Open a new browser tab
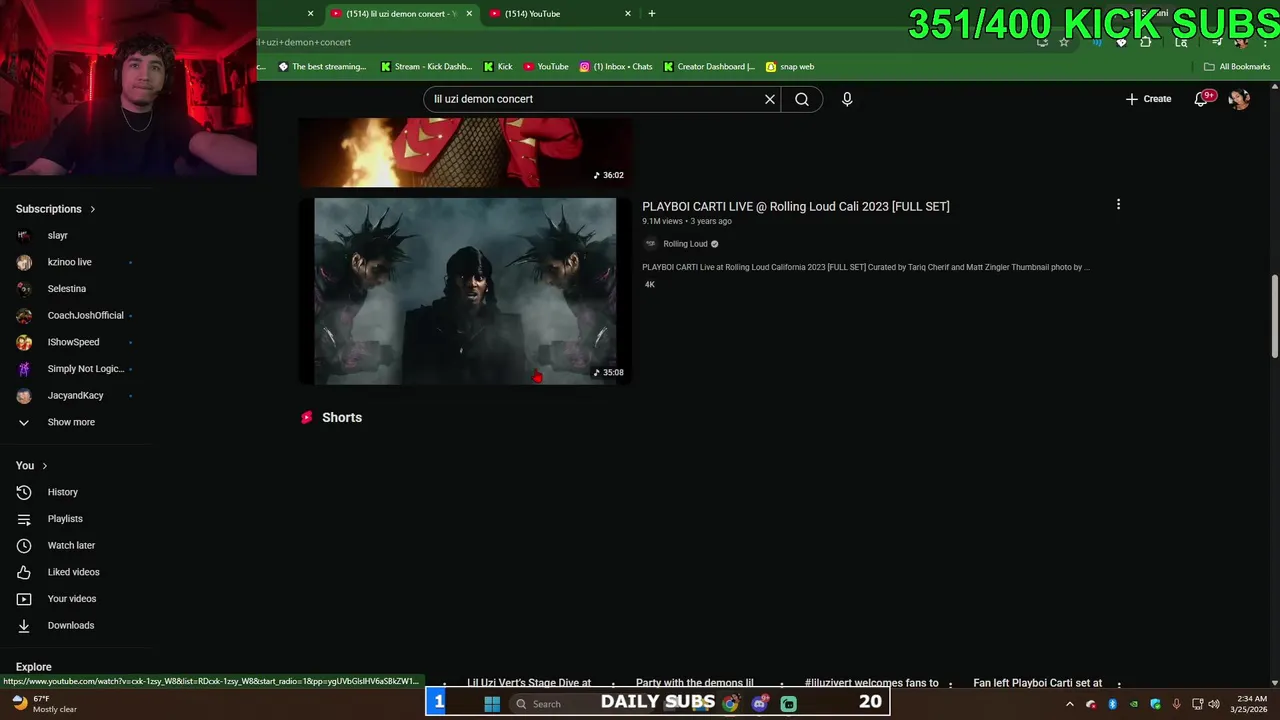Image resolution: width=1280 pixels, height=720 pixels. coord(652,14)
